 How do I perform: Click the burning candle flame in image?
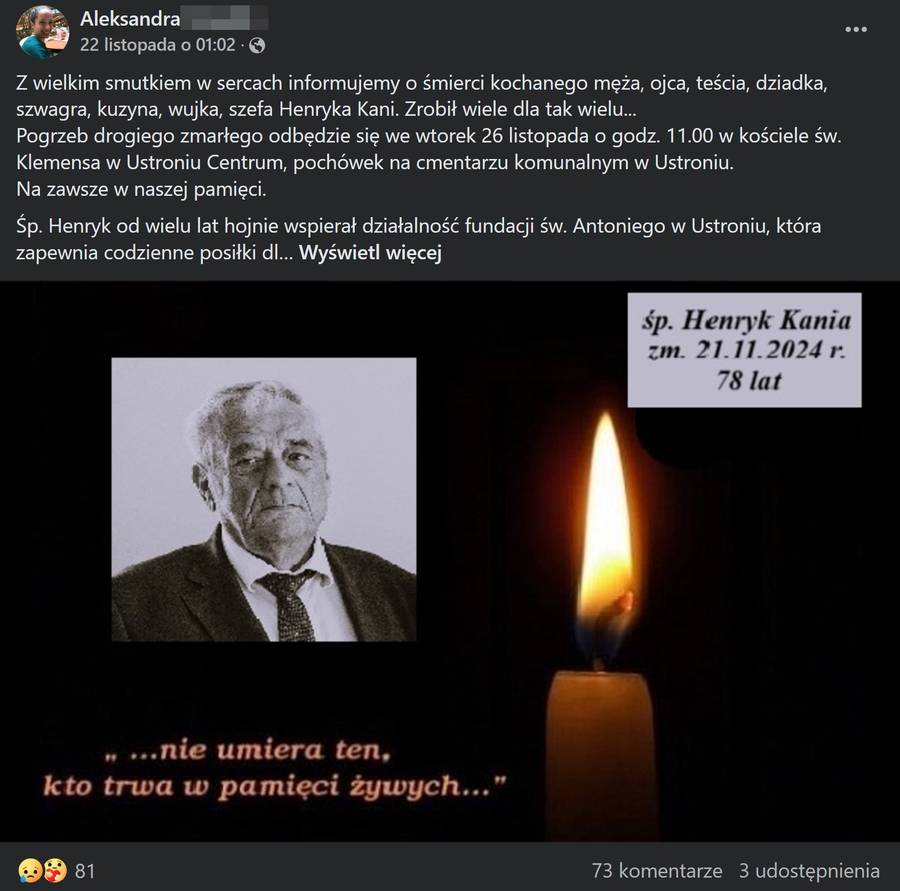click(x=606, y=517)
